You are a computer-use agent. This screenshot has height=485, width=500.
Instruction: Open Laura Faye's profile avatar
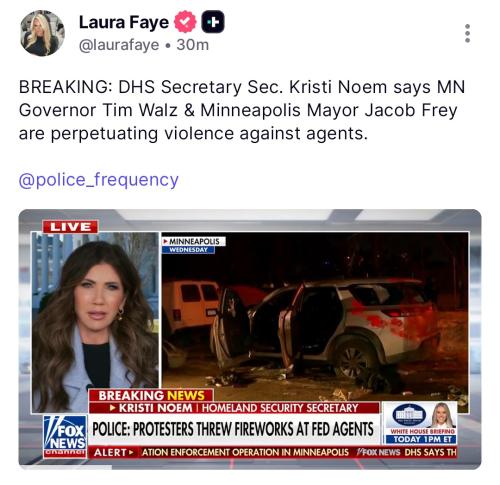click(42, 33)
